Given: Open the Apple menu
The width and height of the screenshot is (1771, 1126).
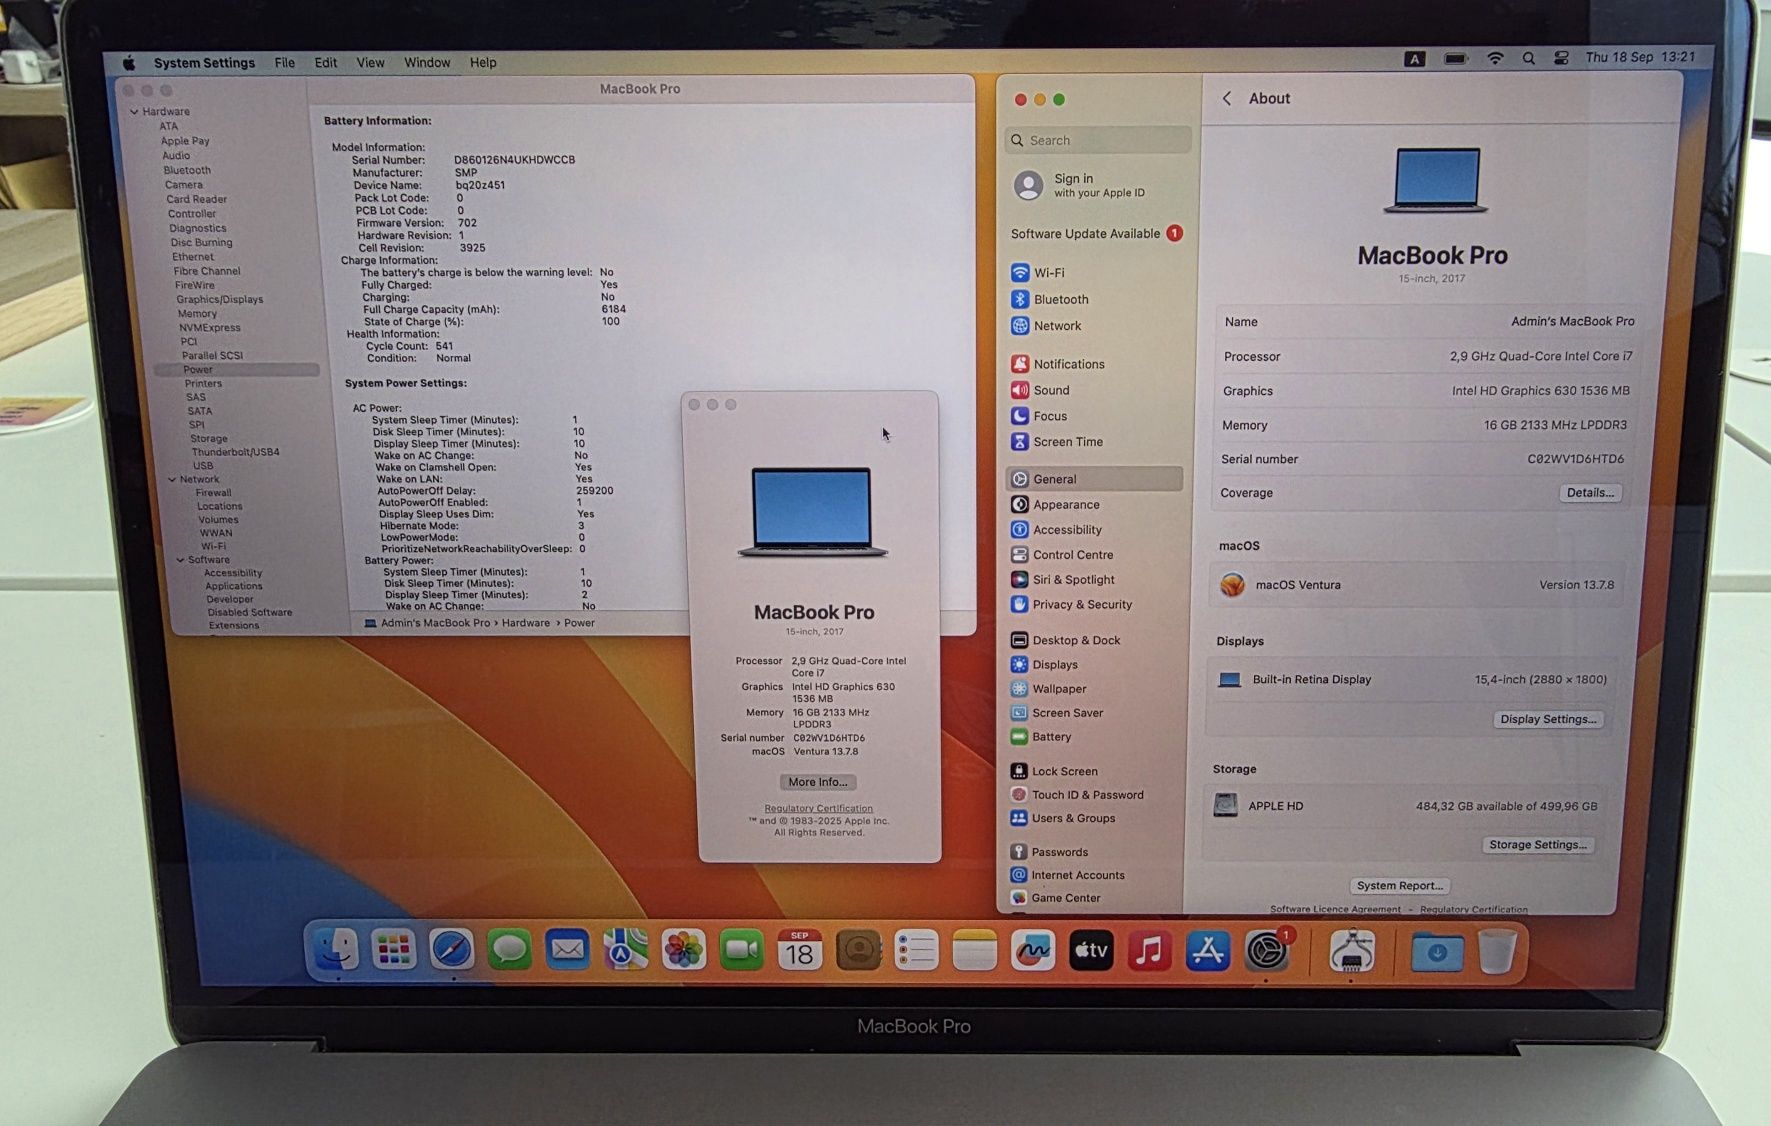Looking at the screenshot, I should (129, 63).
